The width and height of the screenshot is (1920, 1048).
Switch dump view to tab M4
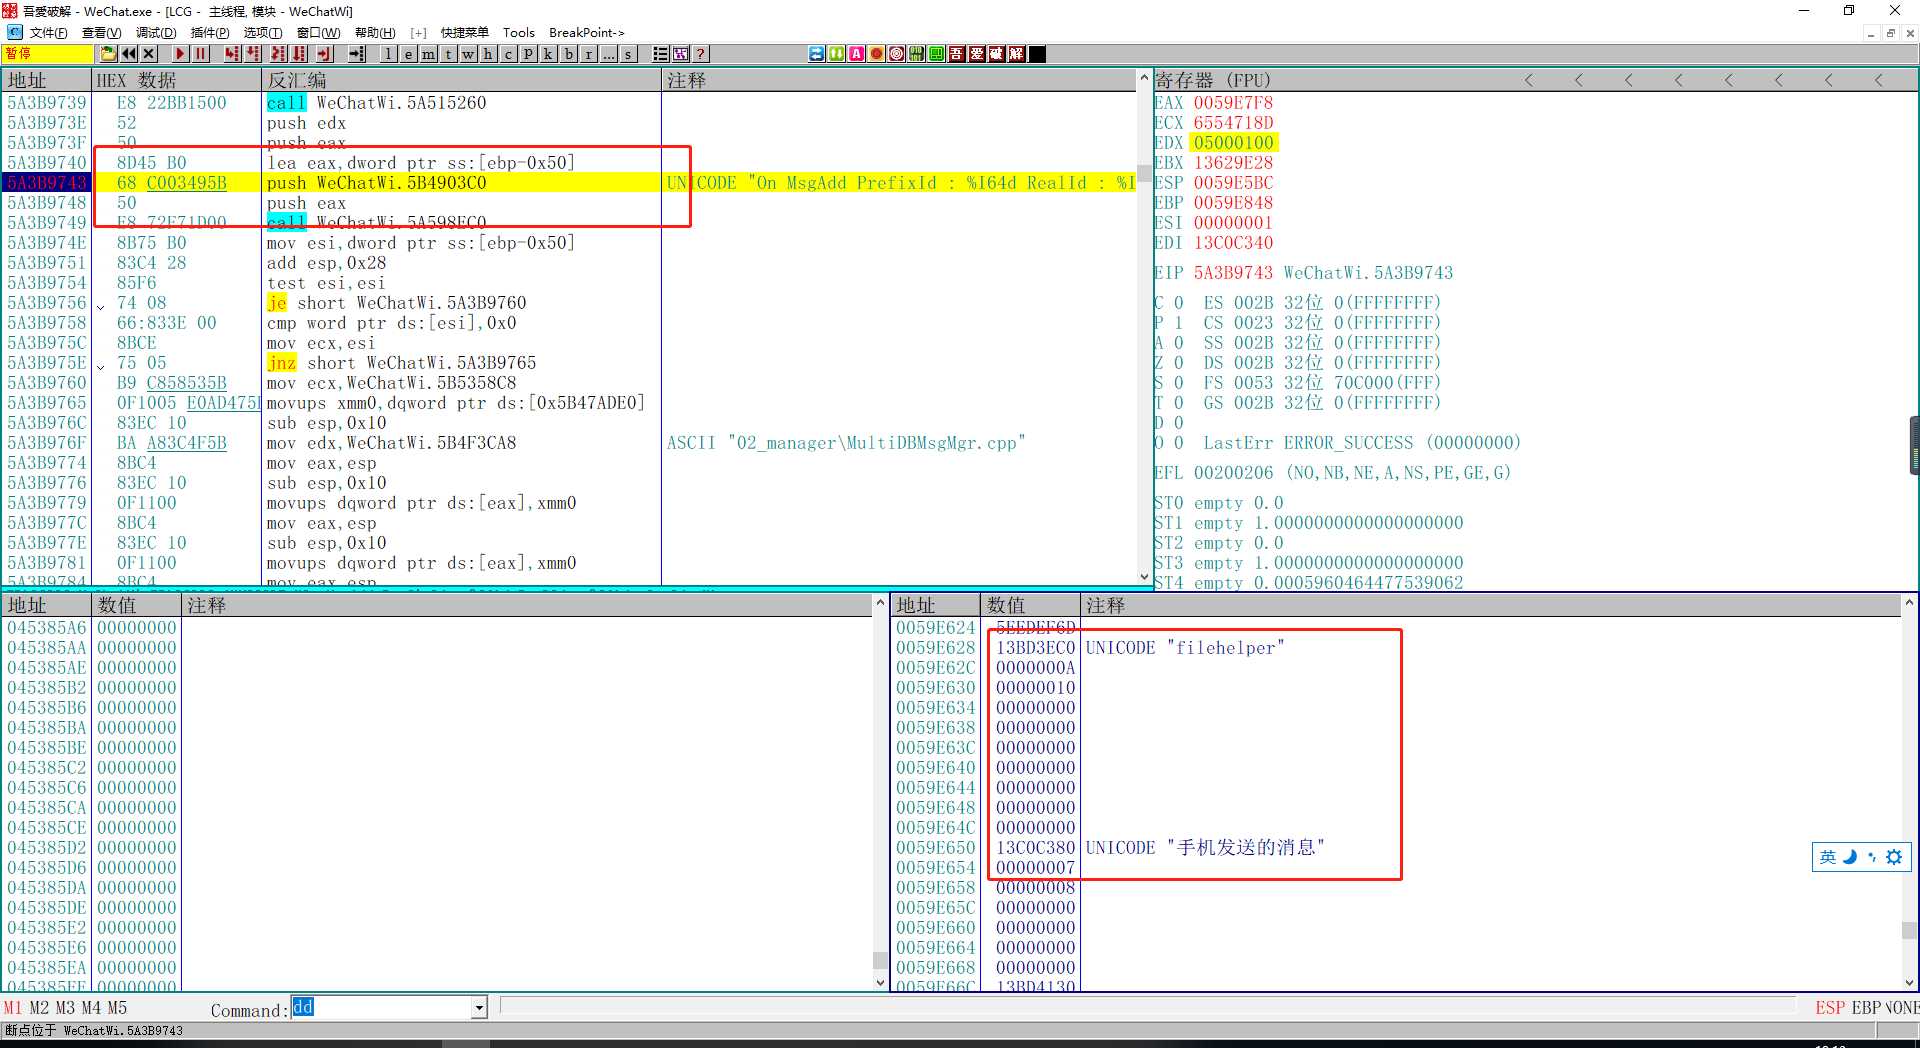(91, 1008)
